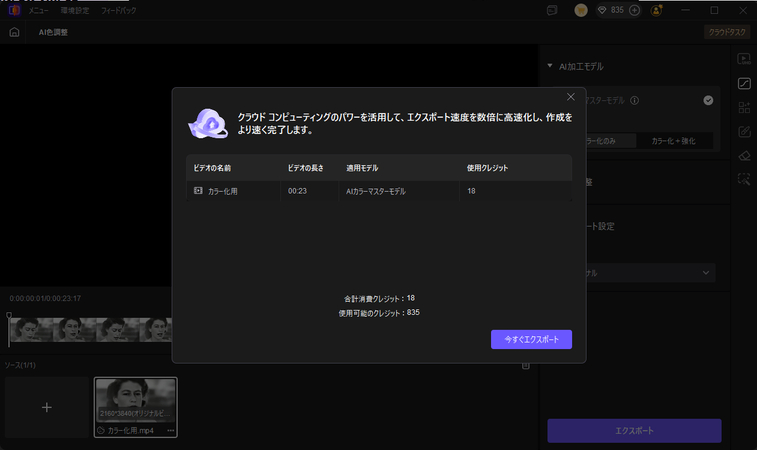Click the timeline playhead marker
The image size is (757, 450).
pos(9,315)
